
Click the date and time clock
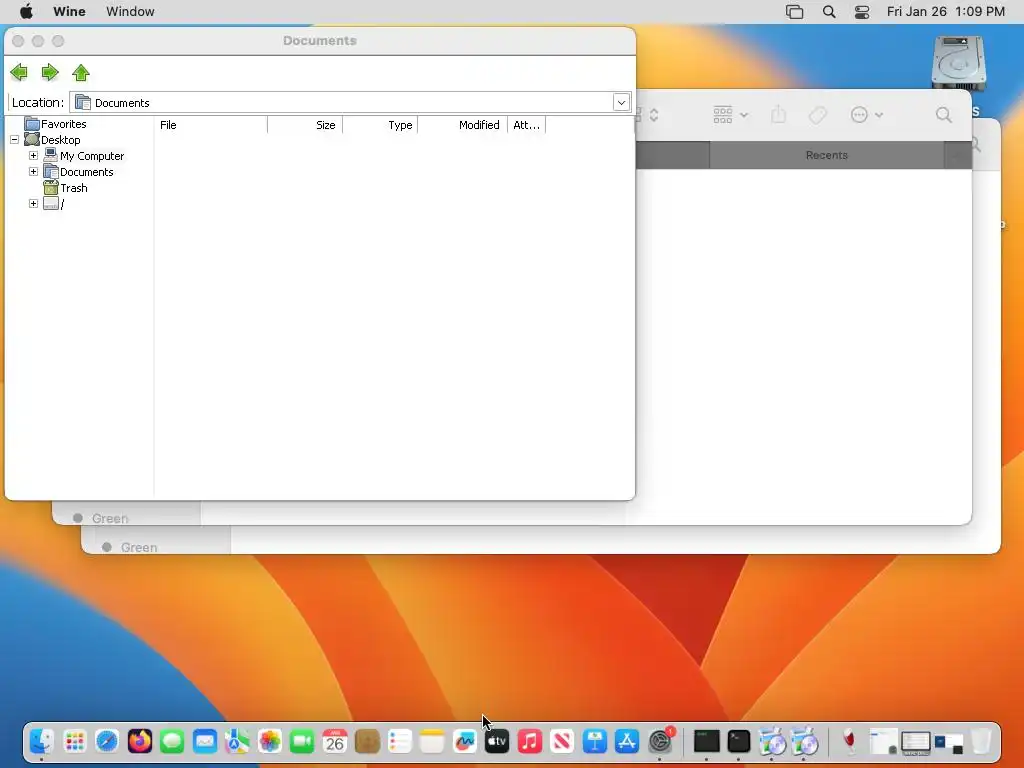[x=946, y=12]
